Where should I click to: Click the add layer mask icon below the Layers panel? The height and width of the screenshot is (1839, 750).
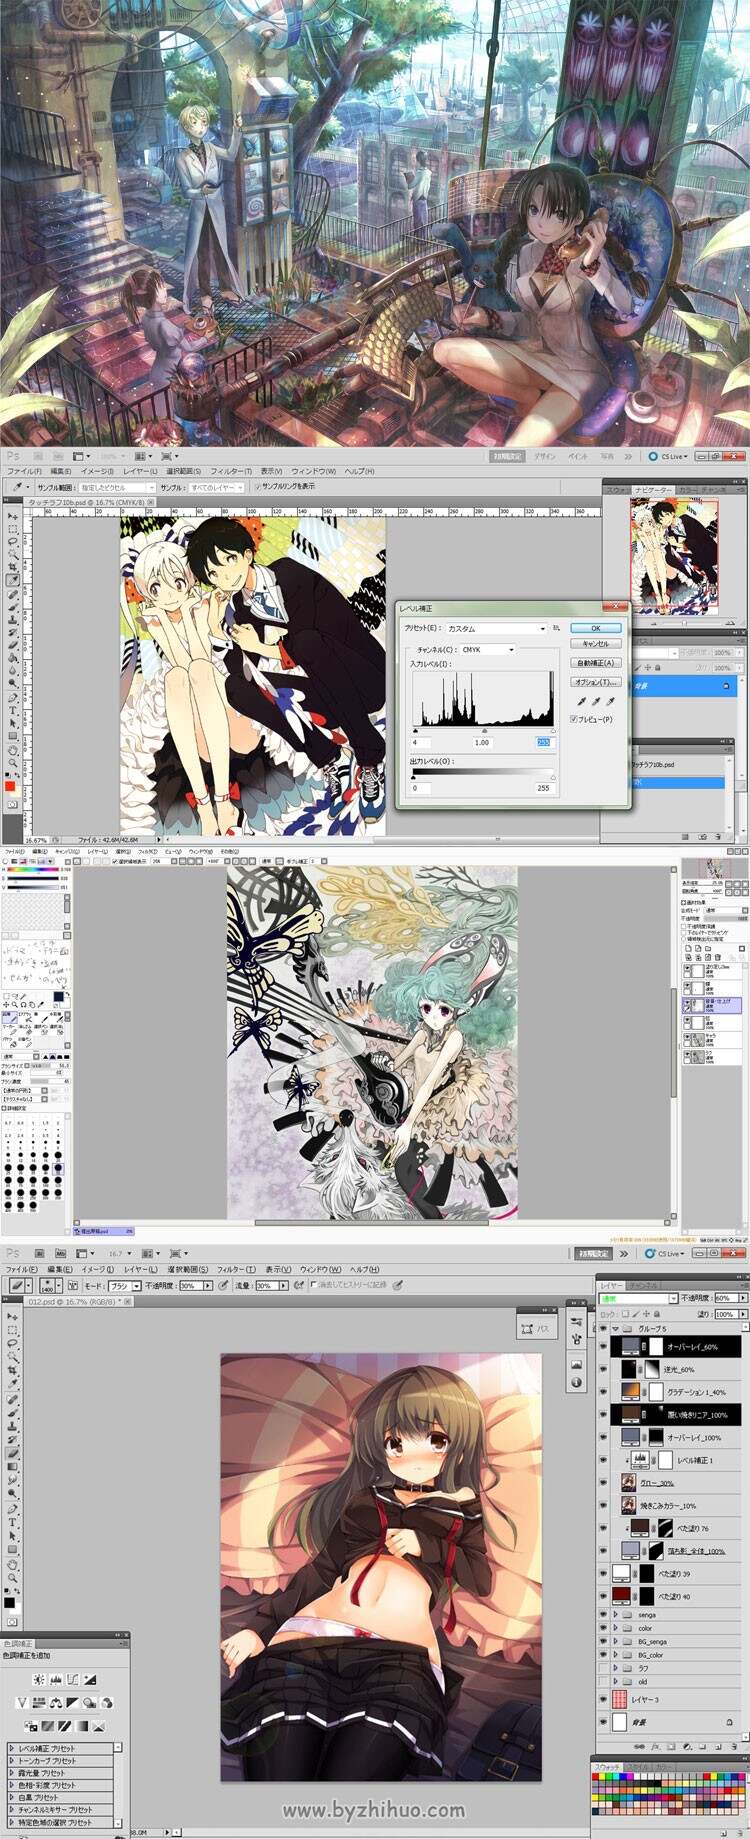click(x=671, y=1746)
